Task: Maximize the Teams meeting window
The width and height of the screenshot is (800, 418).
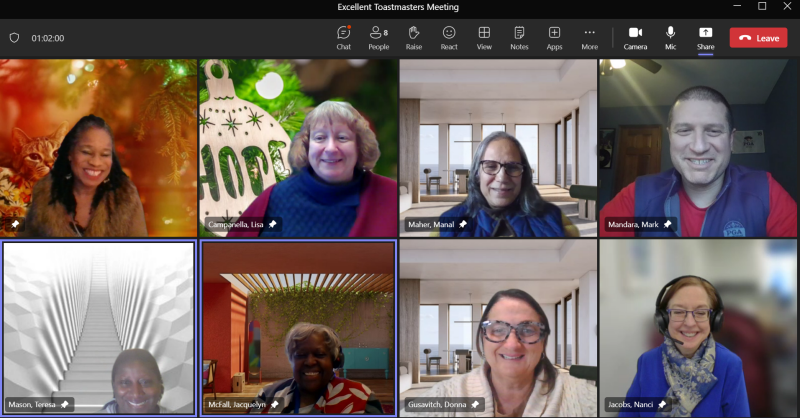Action: coord(762,6)
